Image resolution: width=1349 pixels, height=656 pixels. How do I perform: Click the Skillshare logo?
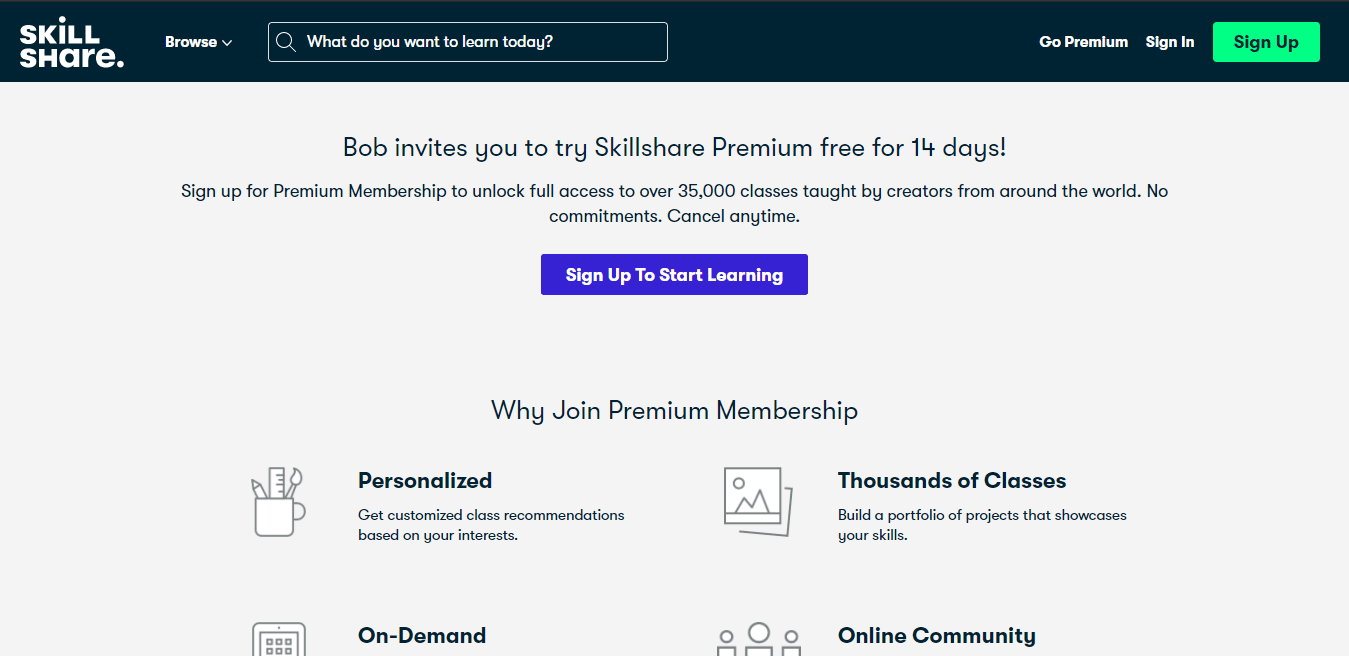click(x=71, y=42)
